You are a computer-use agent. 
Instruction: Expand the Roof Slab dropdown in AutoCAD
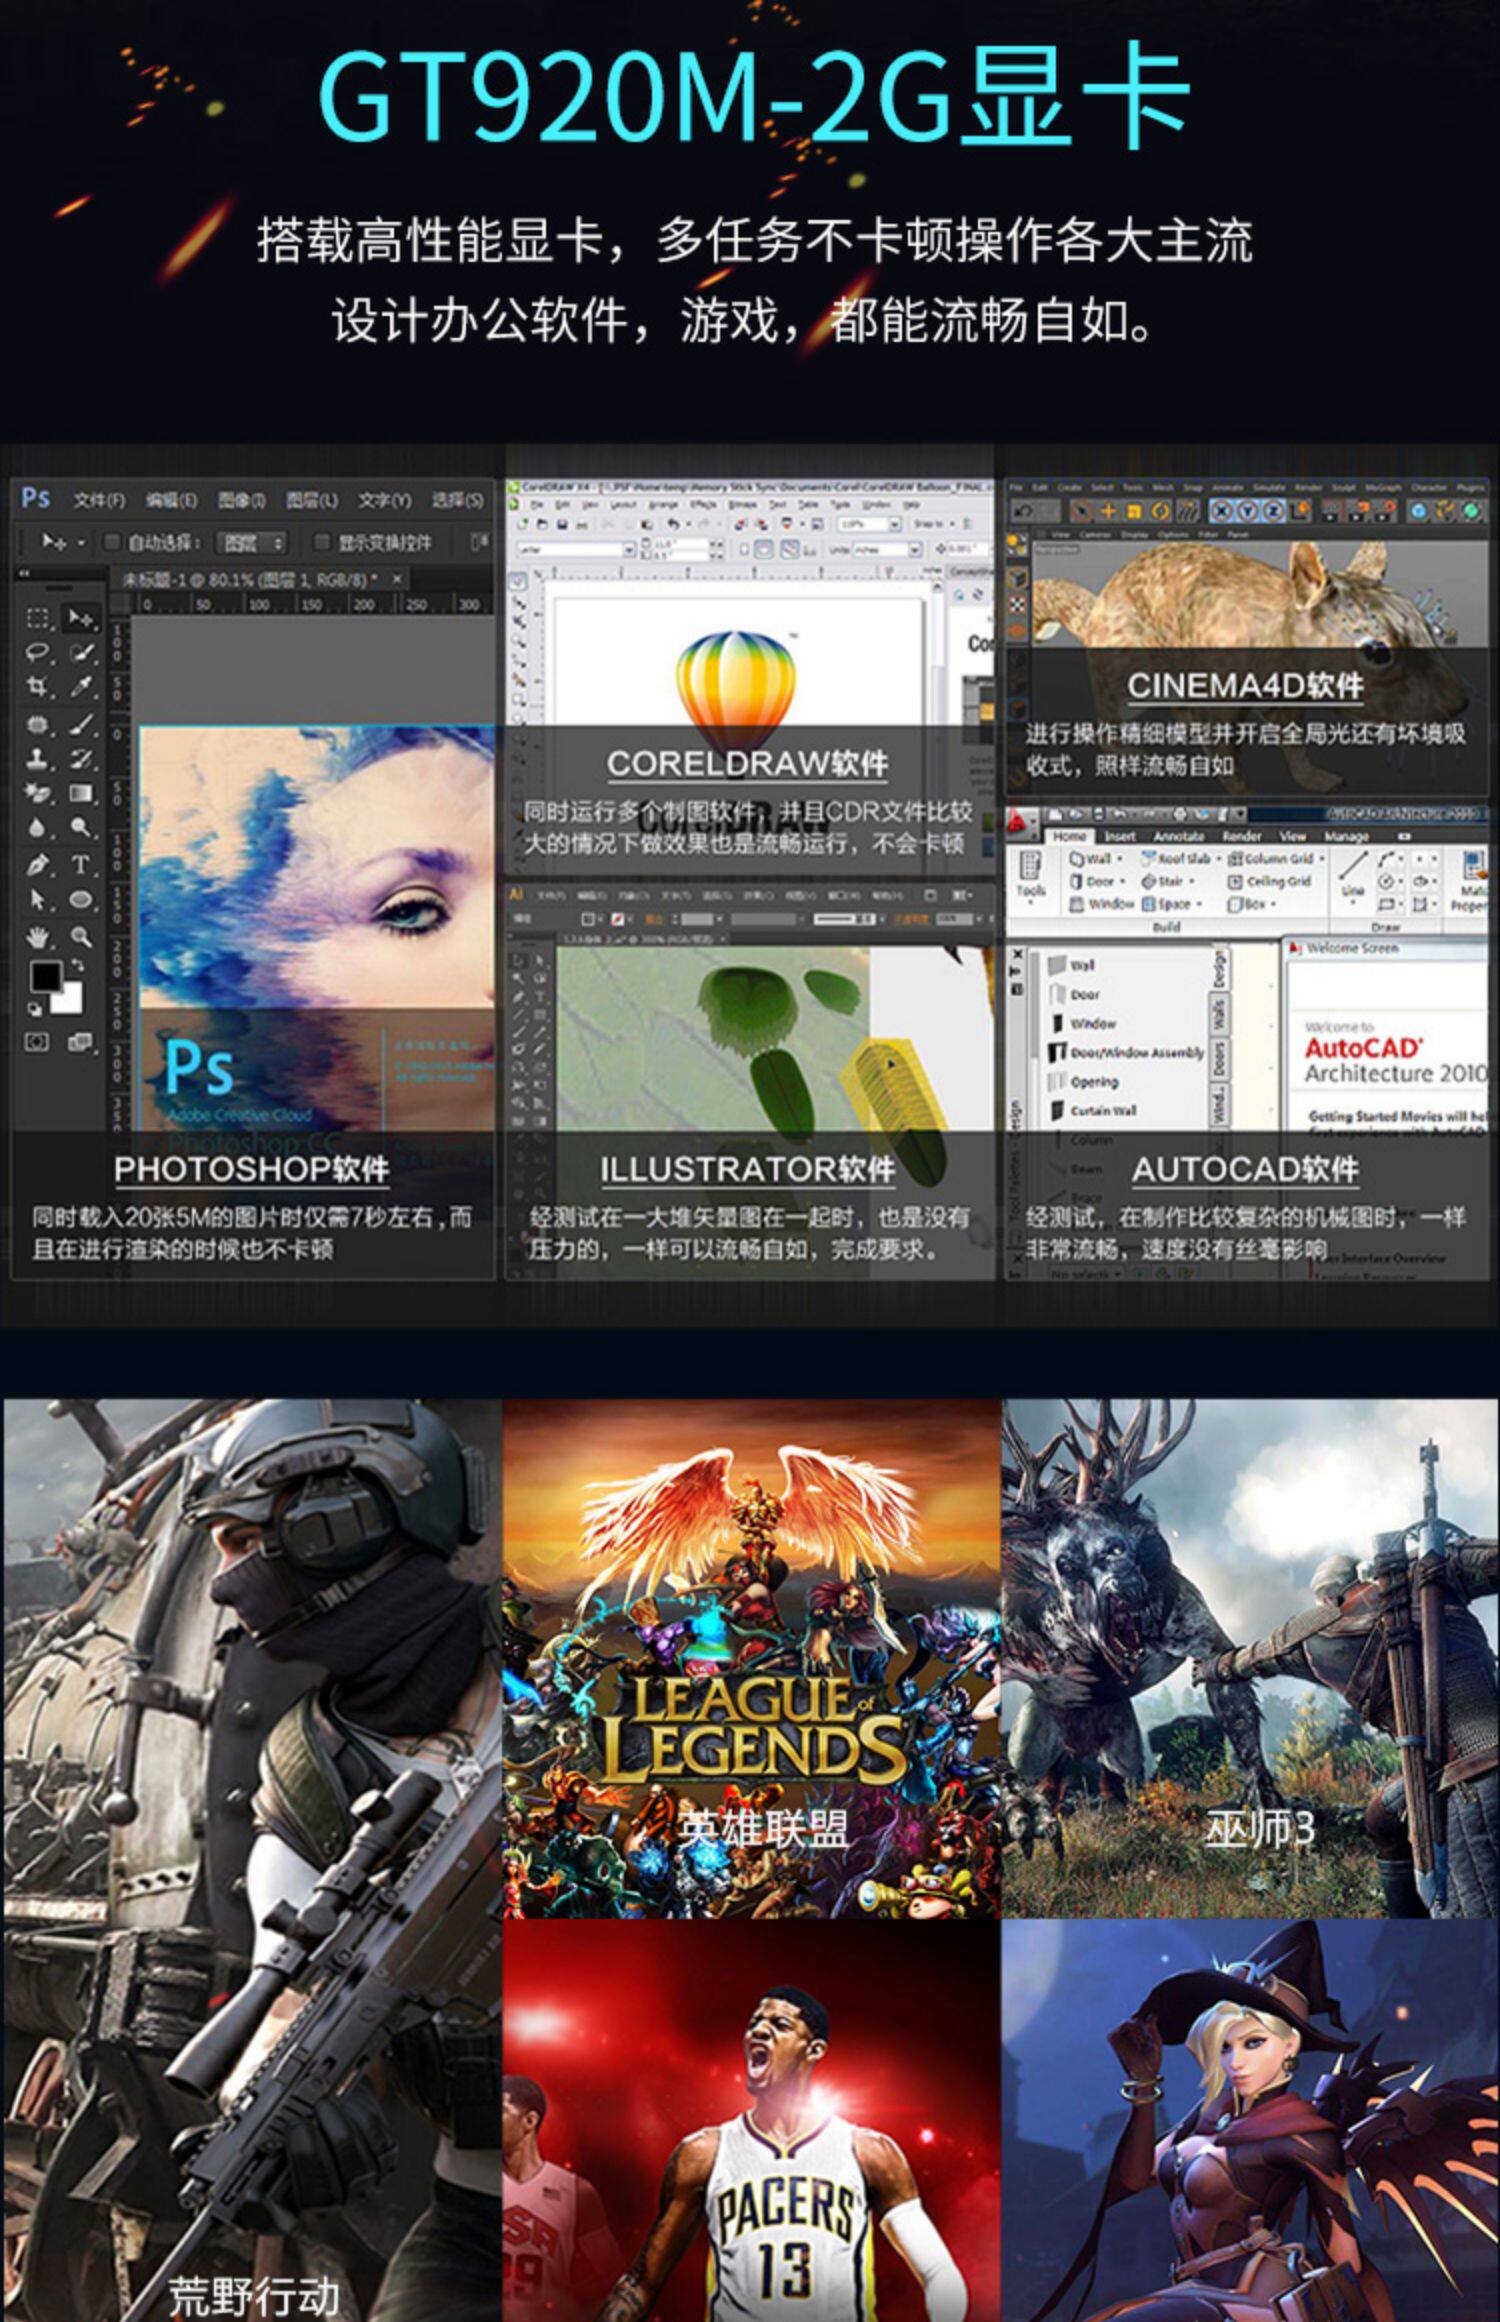point(1218,859)
